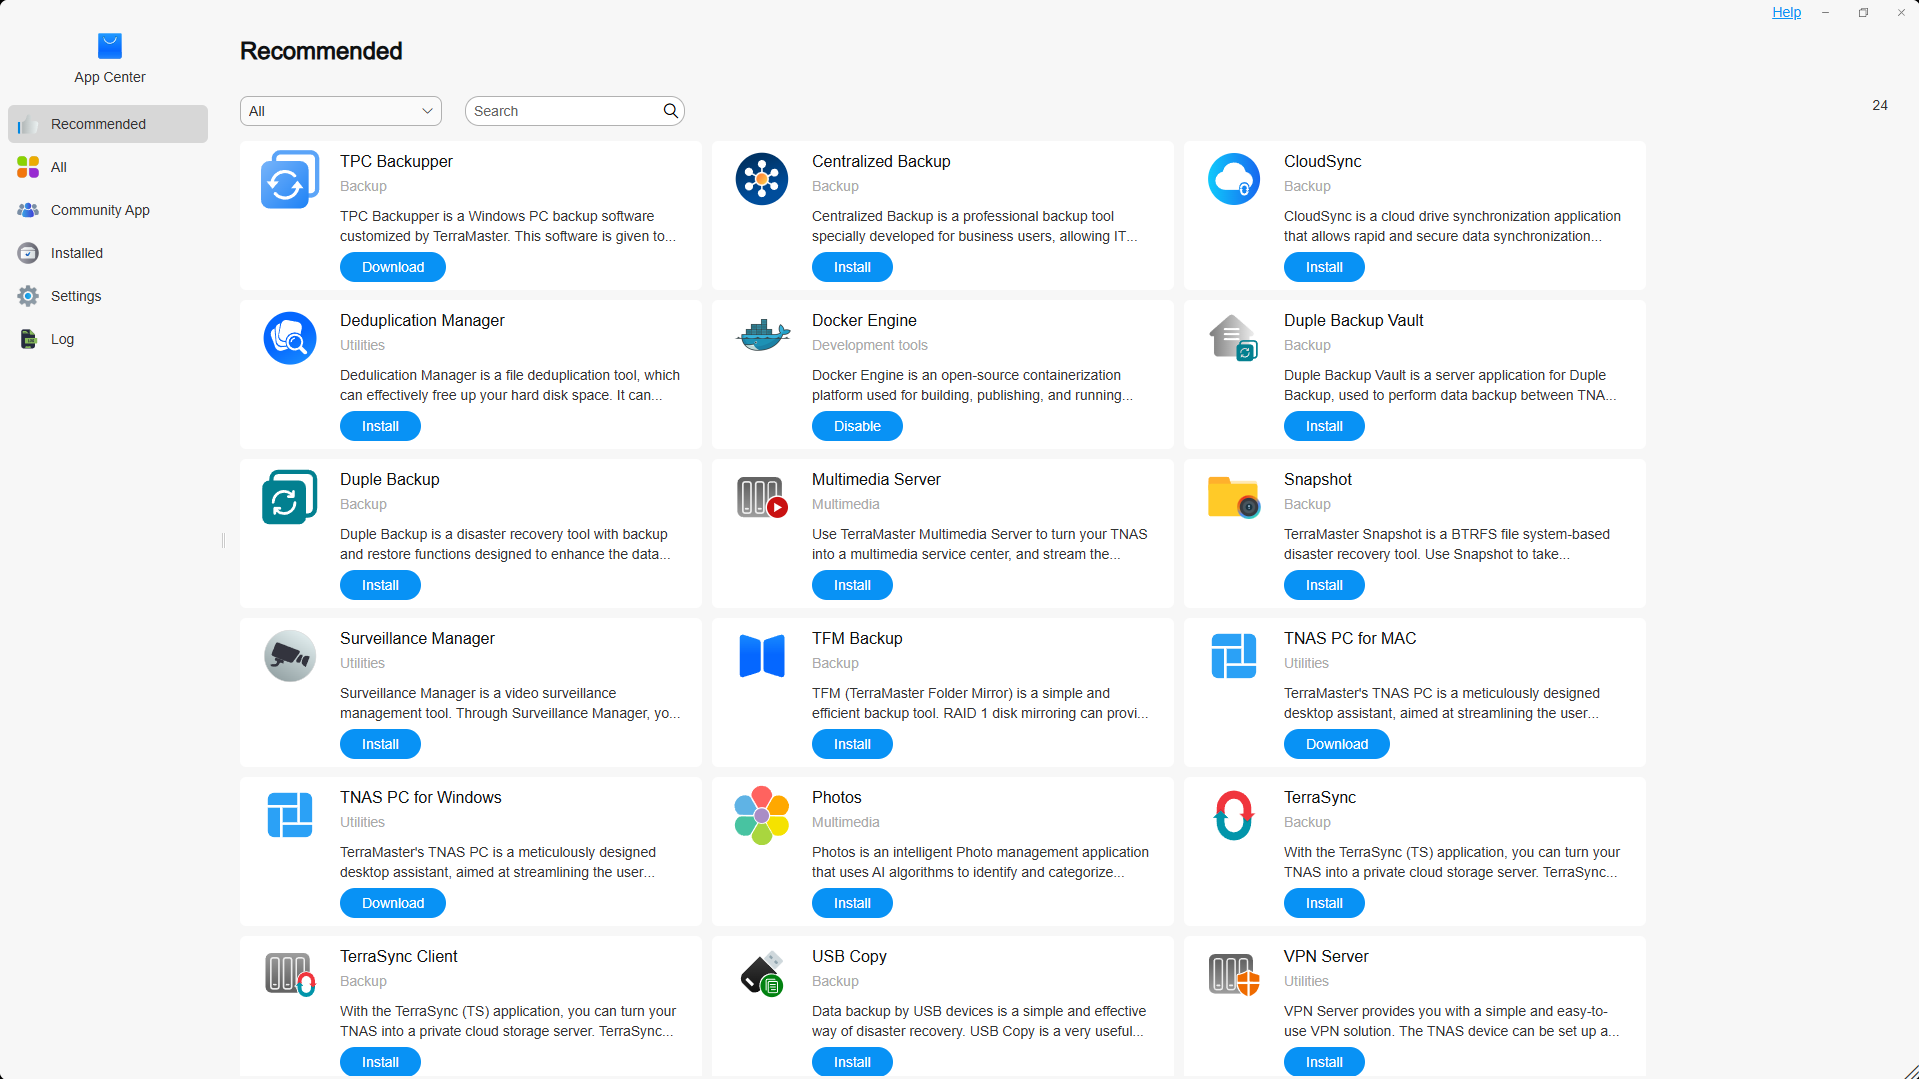Install Photos
Viewport: 1919px width, 1079px height.
pyautogui.click(x=852, y=903)
